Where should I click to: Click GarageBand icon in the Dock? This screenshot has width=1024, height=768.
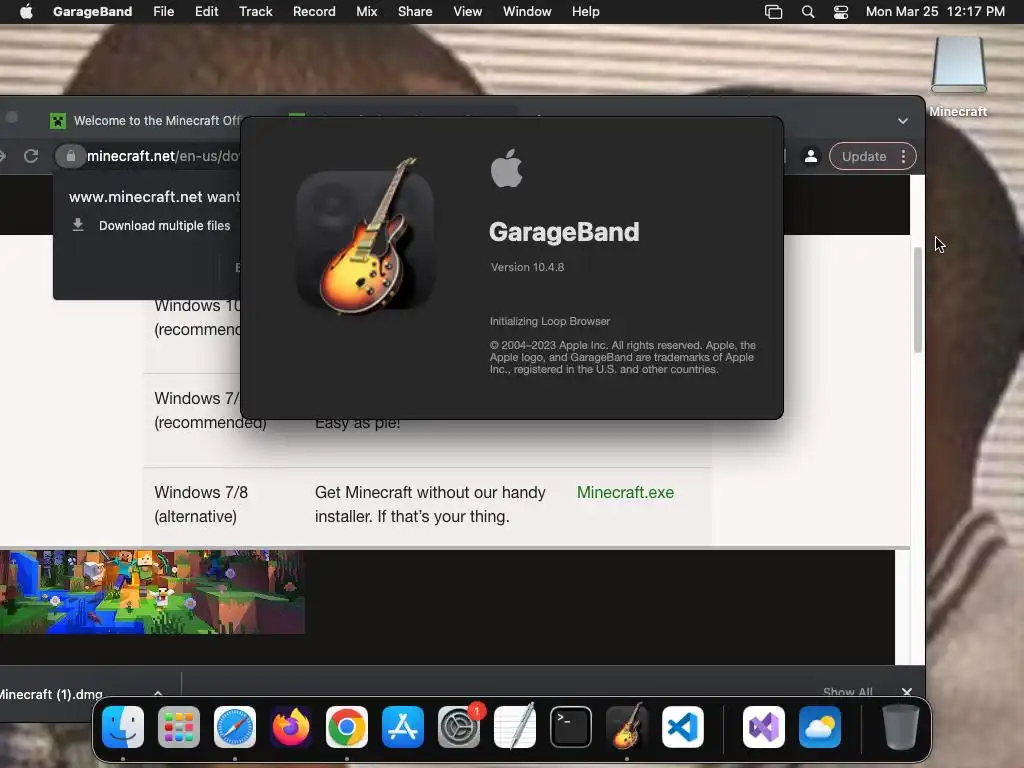[627, 727]
